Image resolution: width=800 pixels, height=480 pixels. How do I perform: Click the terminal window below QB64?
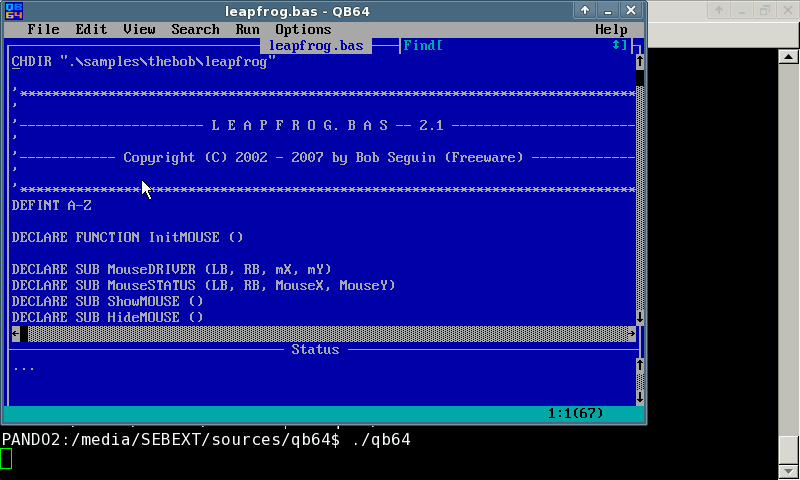click(x=400, y=458)
